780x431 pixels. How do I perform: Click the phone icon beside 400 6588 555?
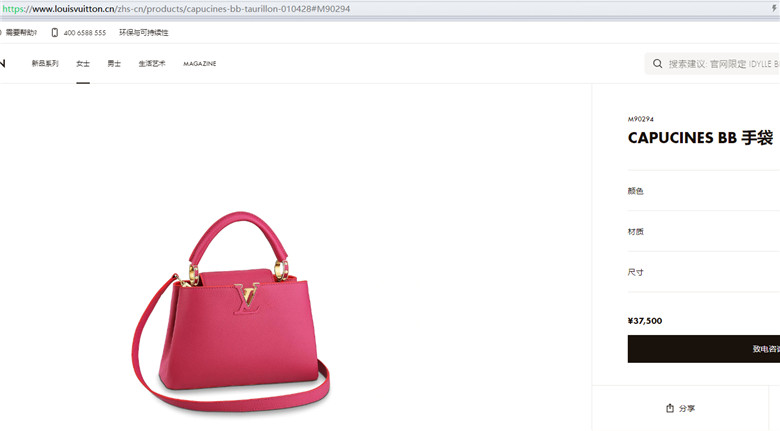tap(55, 32)
